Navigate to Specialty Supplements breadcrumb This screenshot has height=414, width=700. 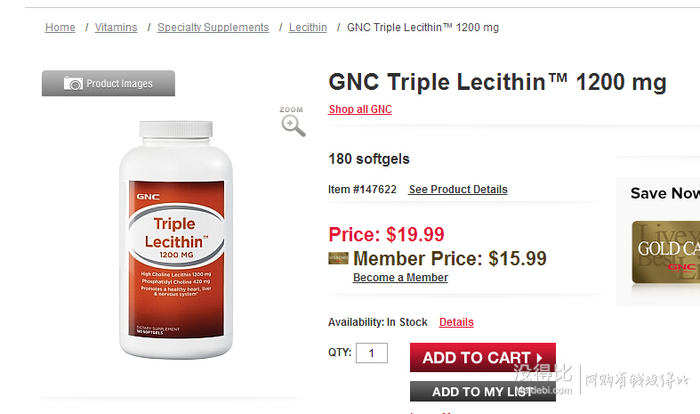click(213, 27)
